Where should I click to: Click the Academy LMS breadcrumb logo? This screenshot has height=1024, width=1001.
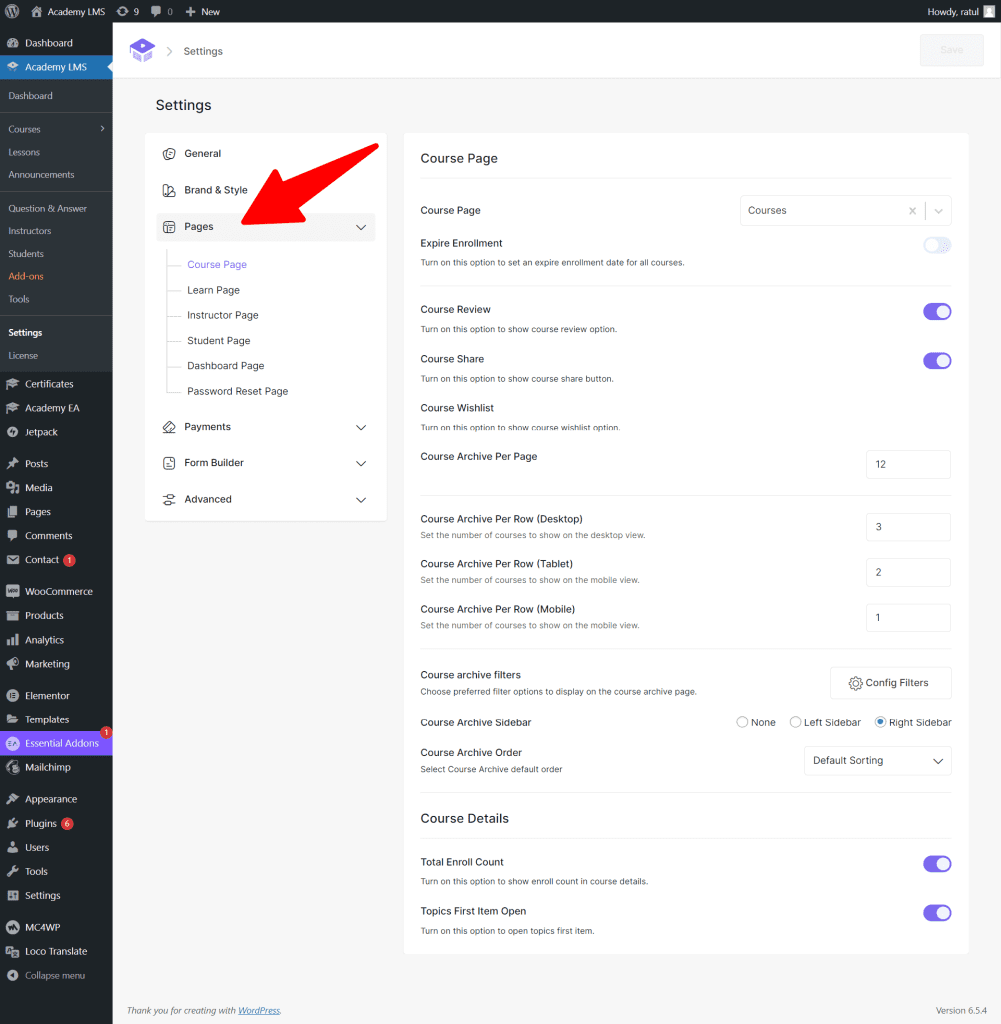click(x=142, y=49)
